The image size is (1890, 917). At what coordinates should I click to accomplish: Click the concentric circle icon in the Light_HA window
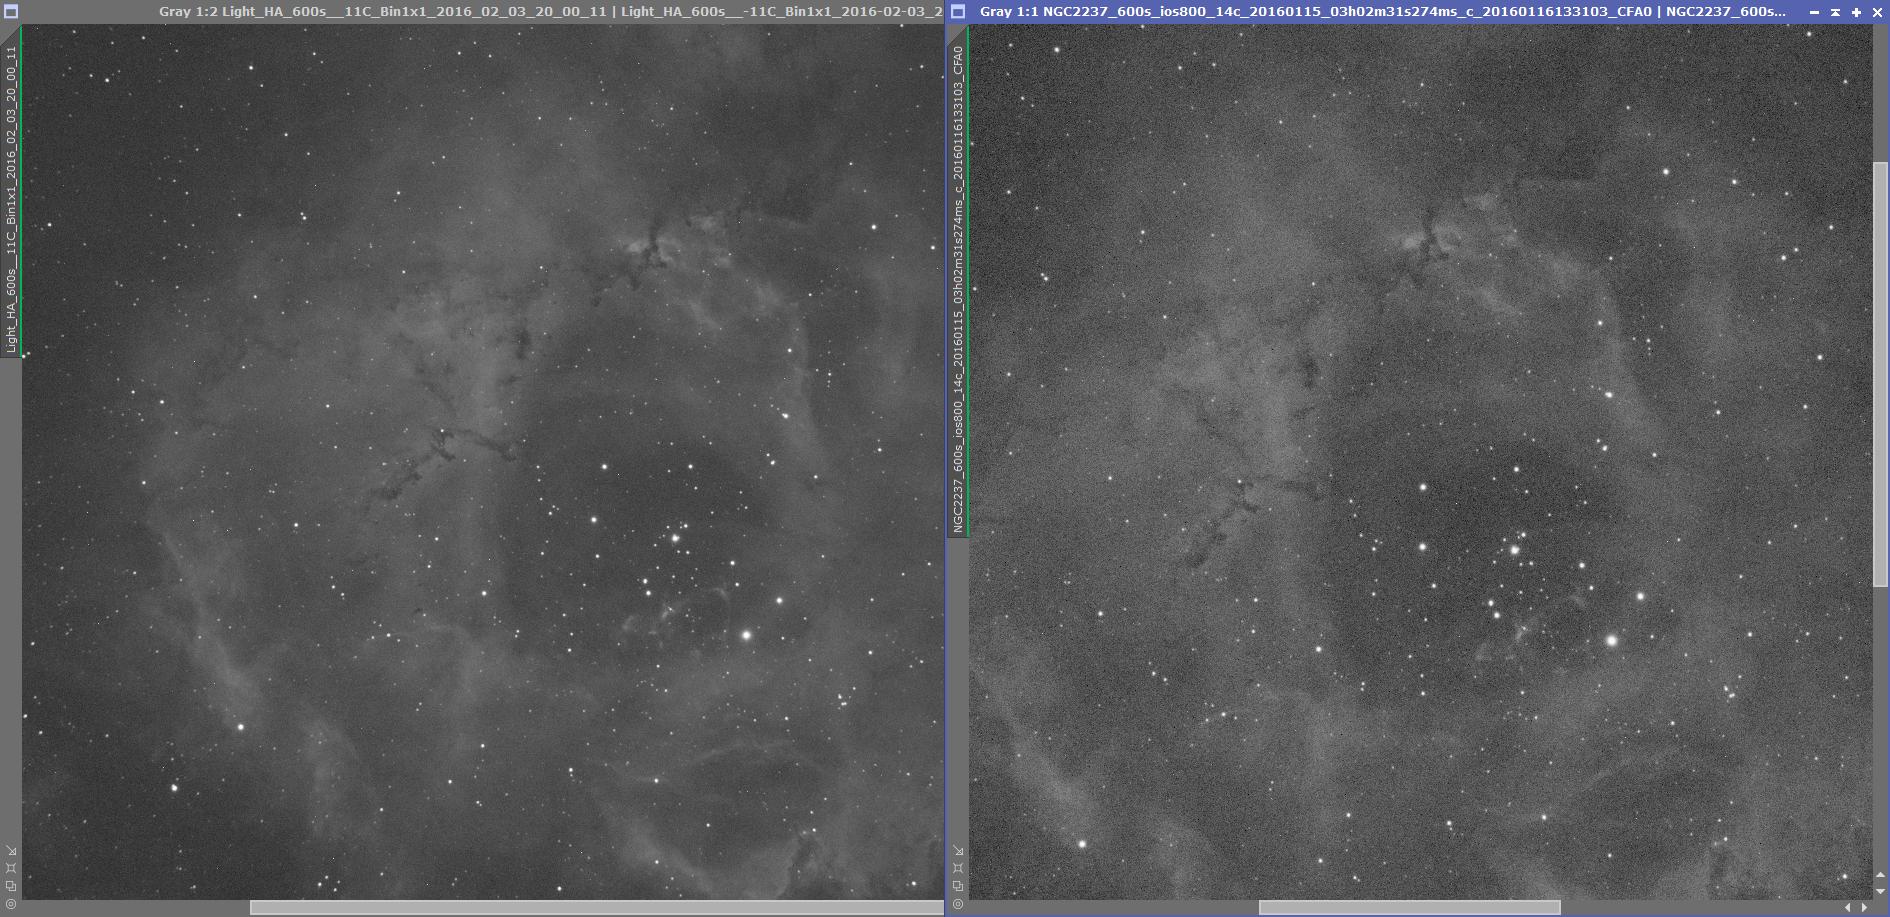pyautogui.click(x=11, y=903)
